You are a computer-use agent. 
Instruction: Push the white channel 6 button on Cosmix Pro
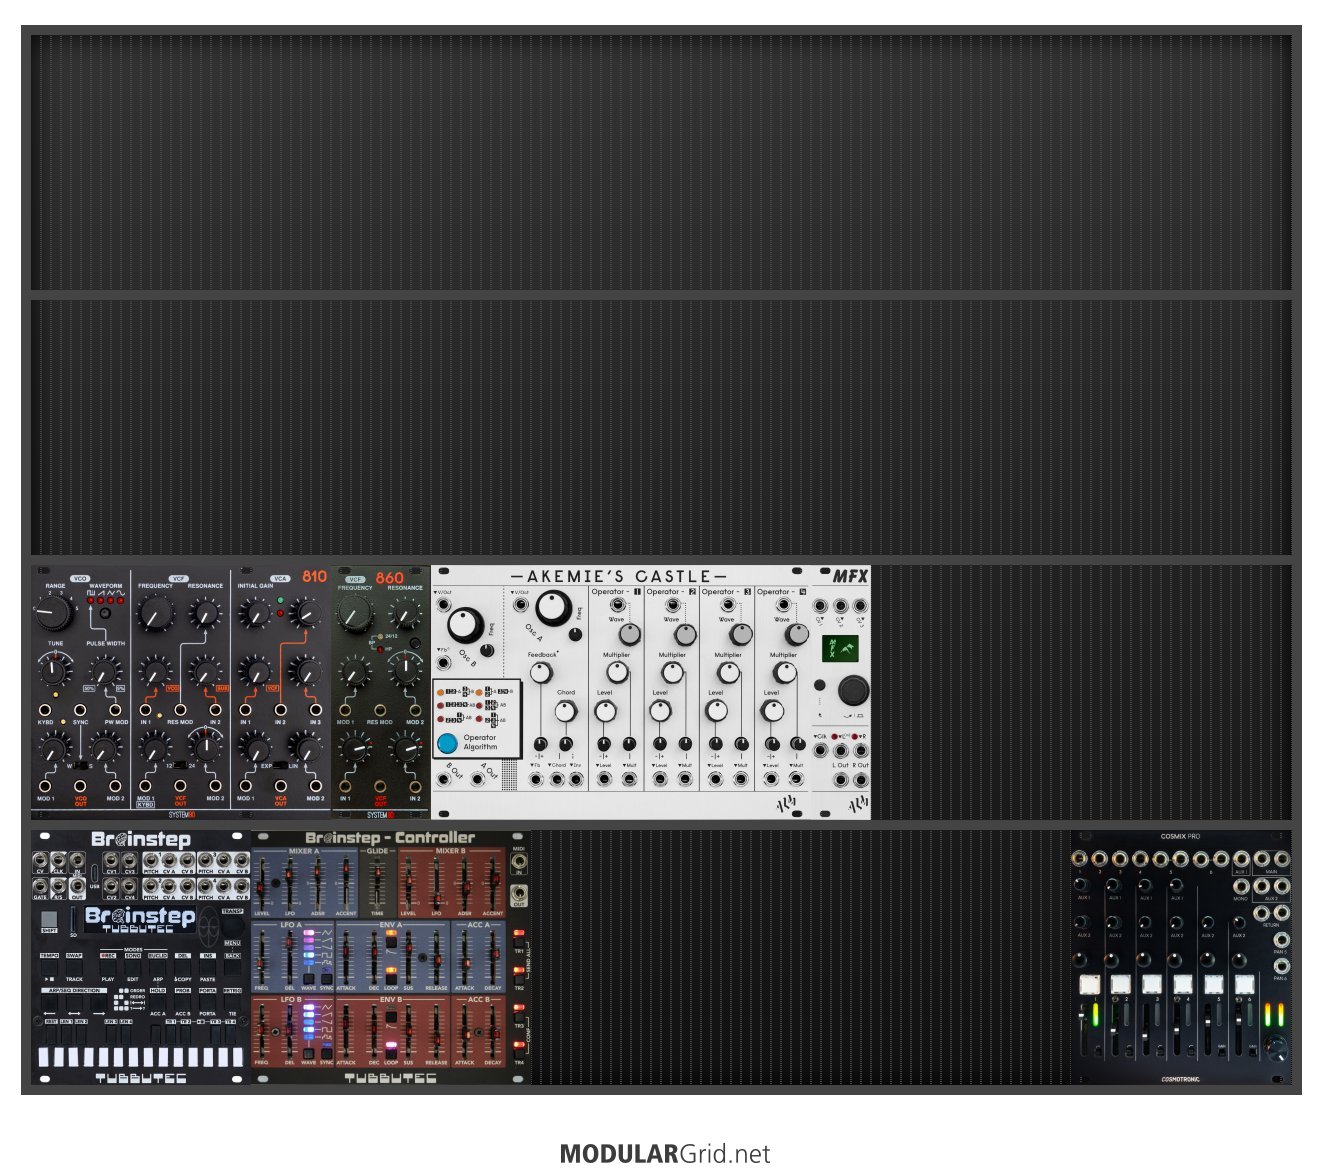(1244, 984)
